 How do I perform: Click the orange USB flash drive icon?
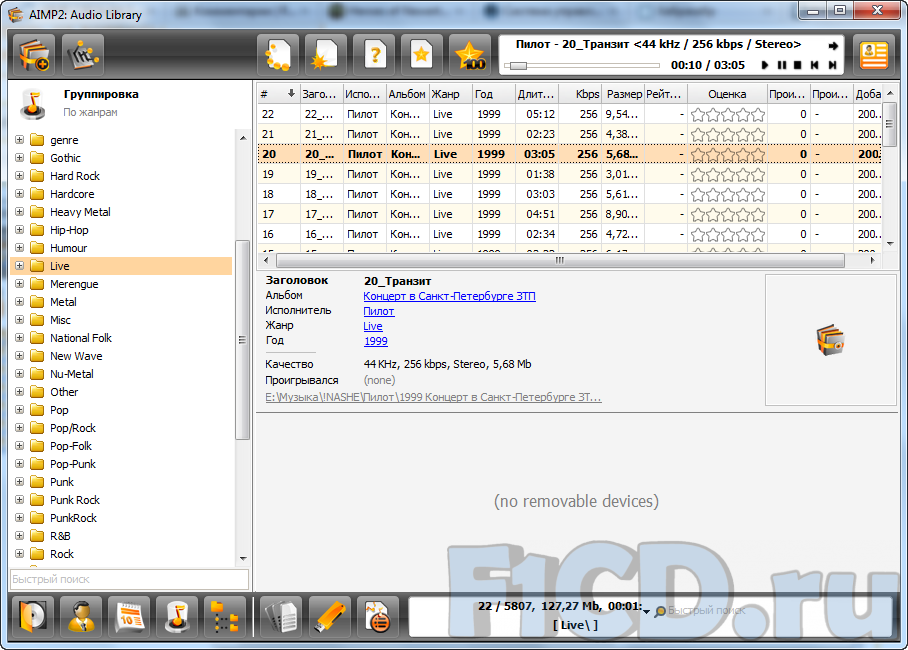click(x=329, y=616)
